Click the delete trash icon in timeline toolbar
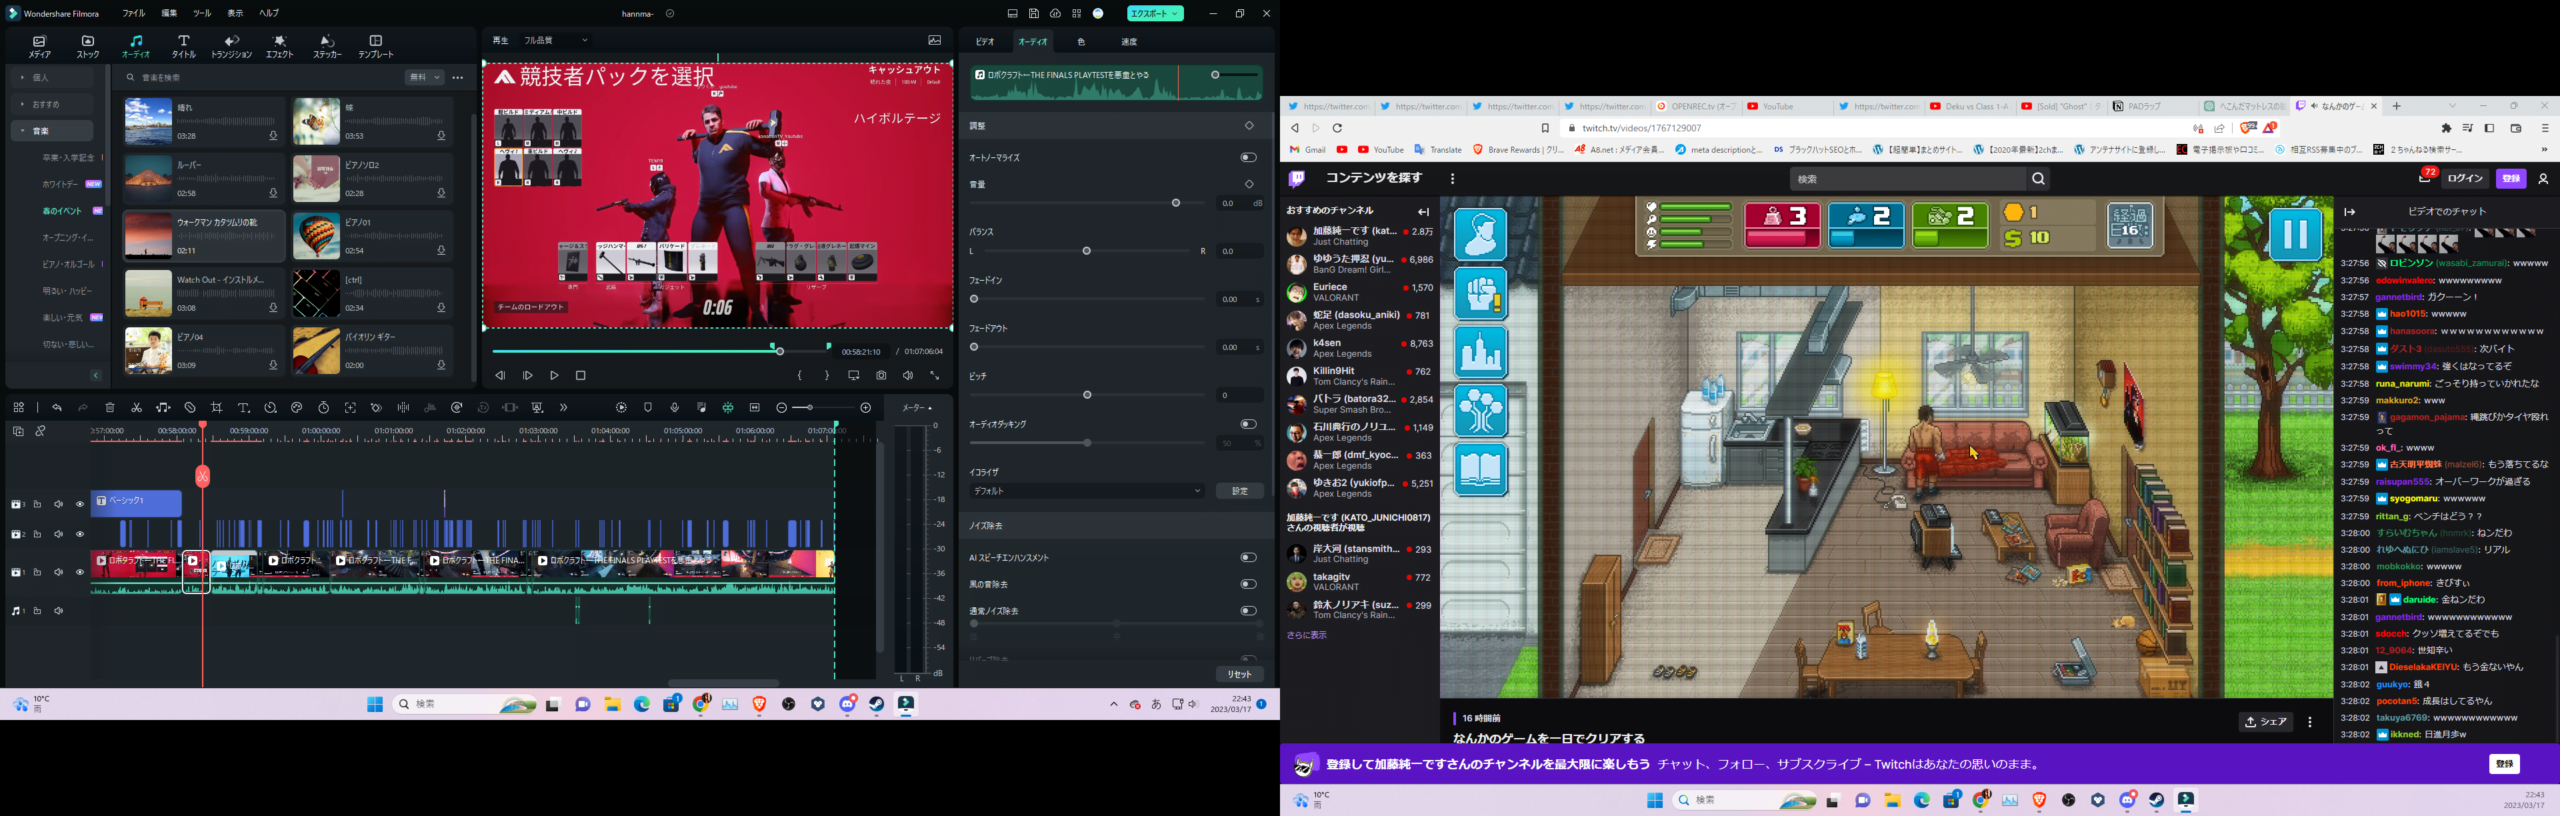The height and width of the screenshot is (816, 2560). pyautogui.click(x=110, y=408)
